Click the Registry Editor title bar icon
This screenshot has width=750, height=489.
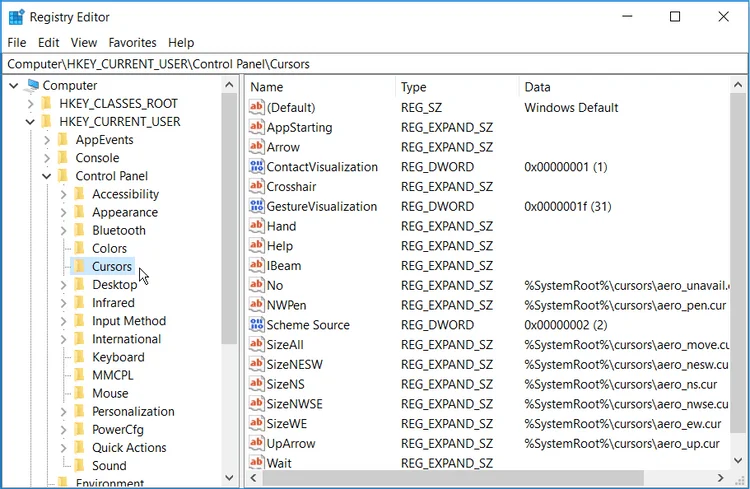point(16,17)
